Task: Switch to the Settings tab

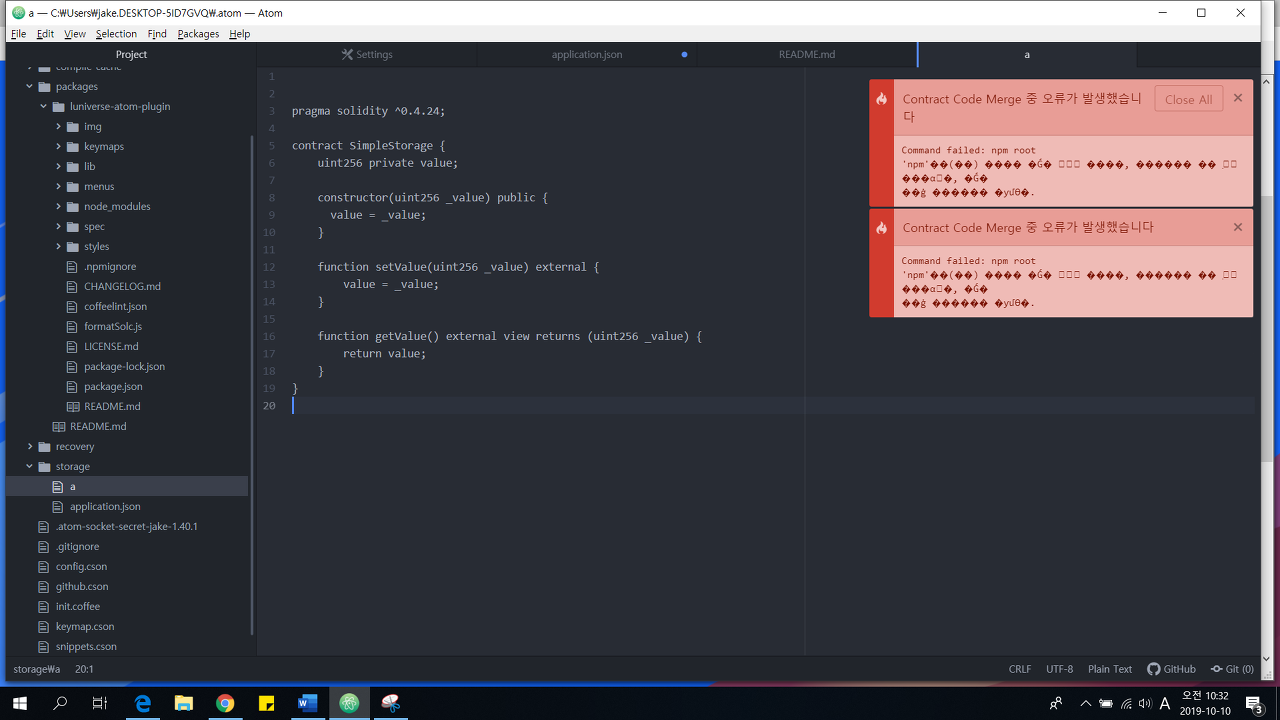Action: coord(367,55)
